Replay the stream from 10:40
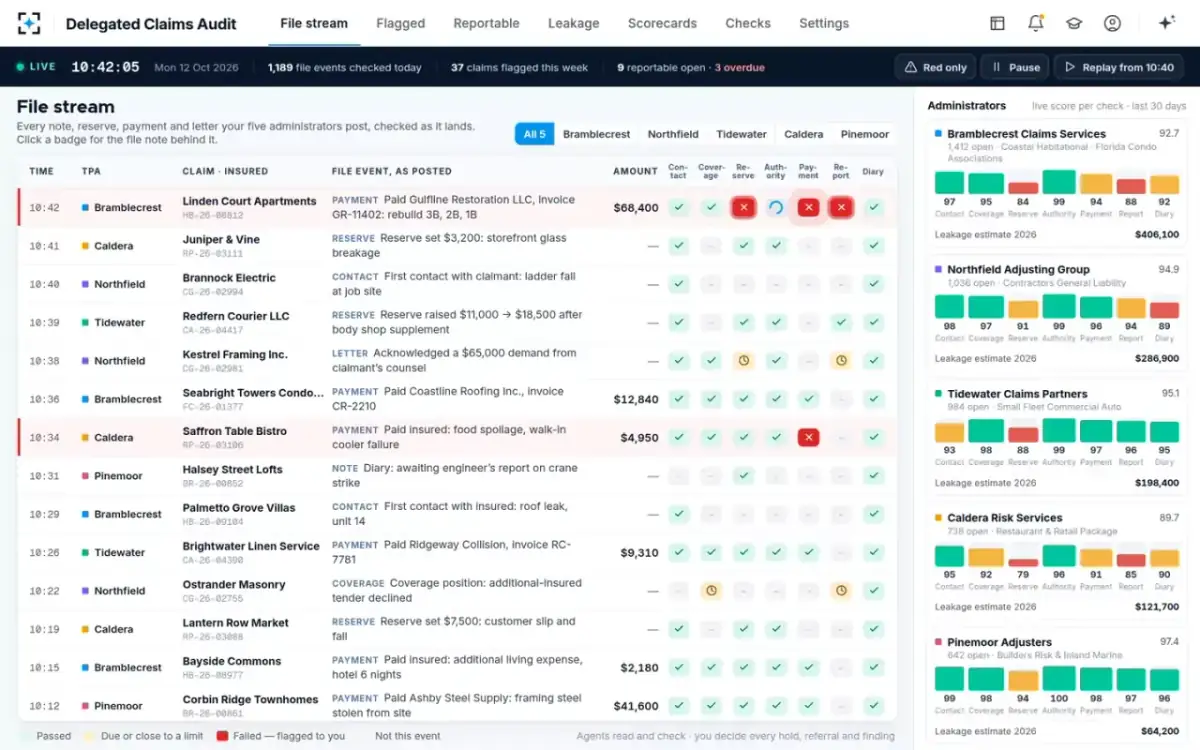This screenshot has height=750, width=1200. [1118, 67]
